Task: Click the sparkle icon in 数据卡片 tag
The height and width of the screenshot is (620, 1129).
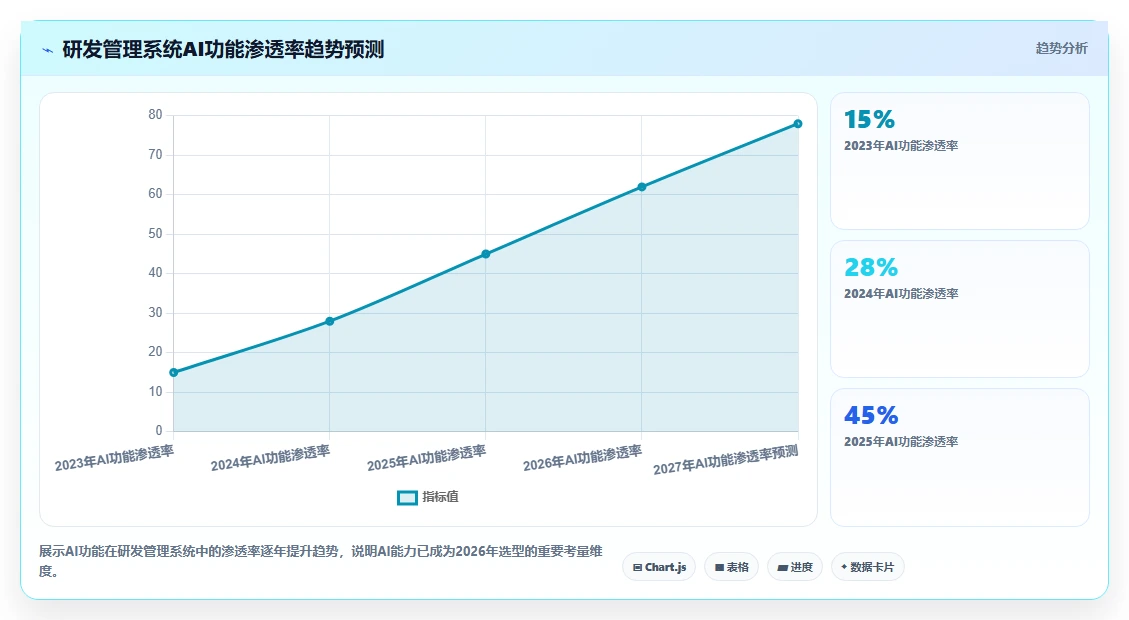Action: 844,567
